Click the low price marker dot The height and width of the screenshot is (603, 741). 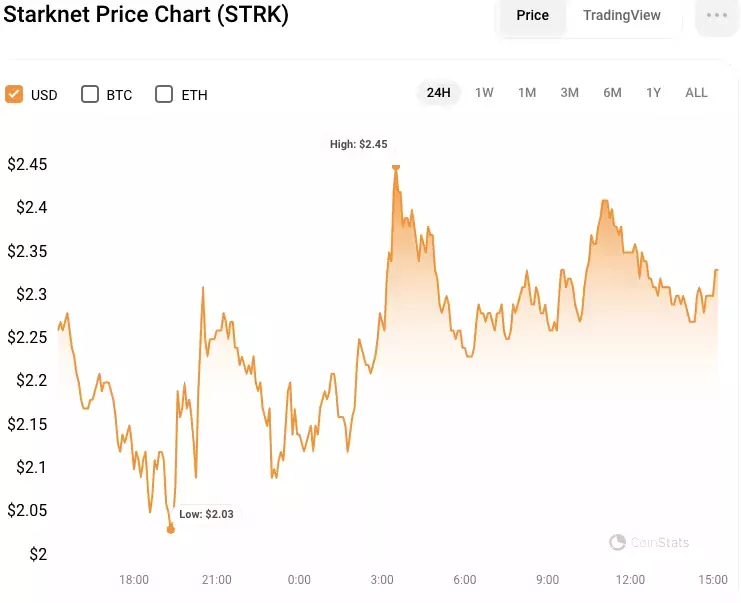171,529
